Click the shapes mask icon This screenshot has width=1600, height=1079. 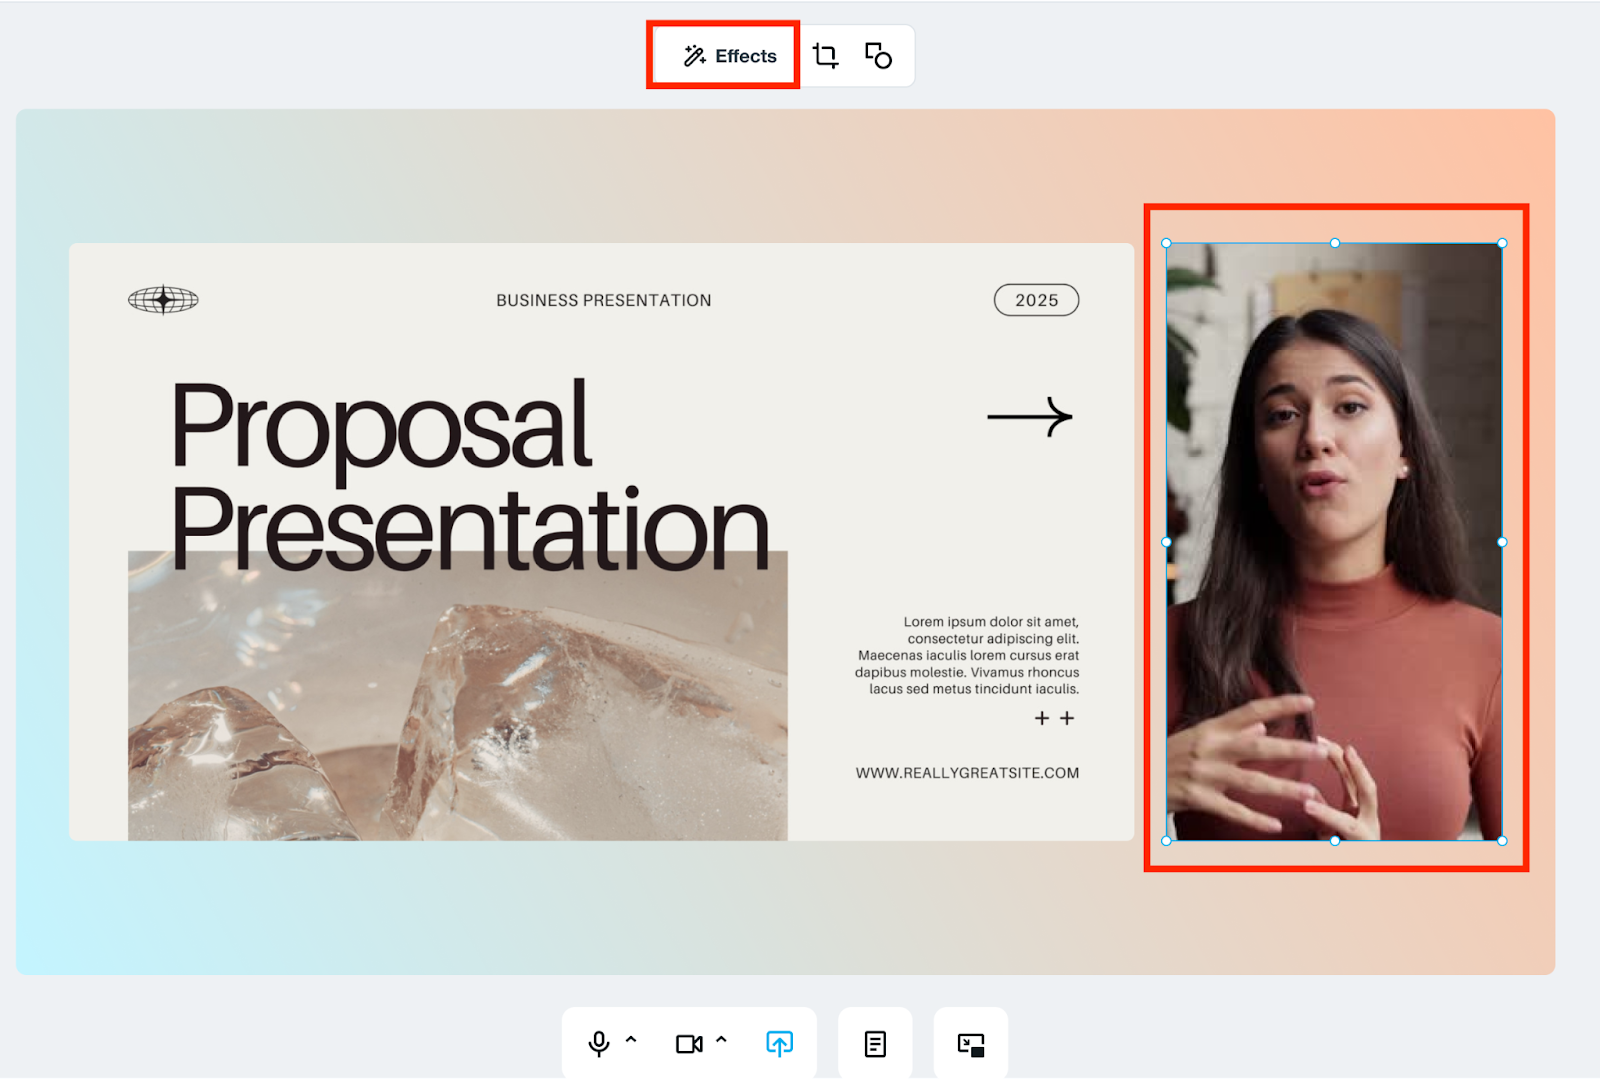tap(878, 56)
